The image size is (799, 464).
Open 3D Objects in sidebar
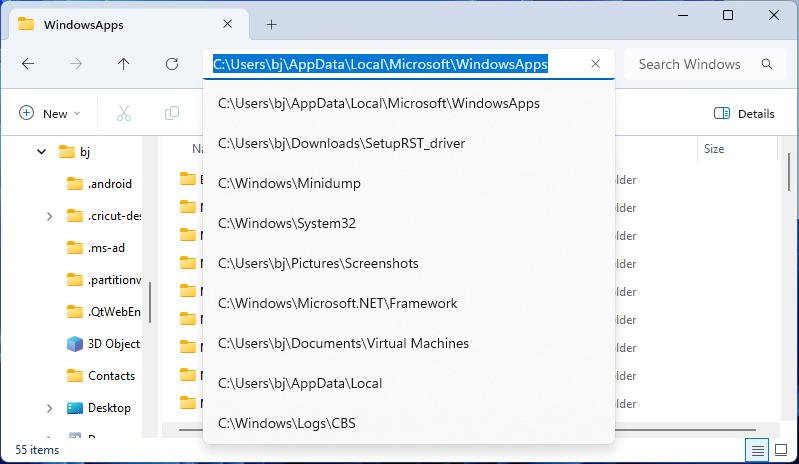click(104, 344)
